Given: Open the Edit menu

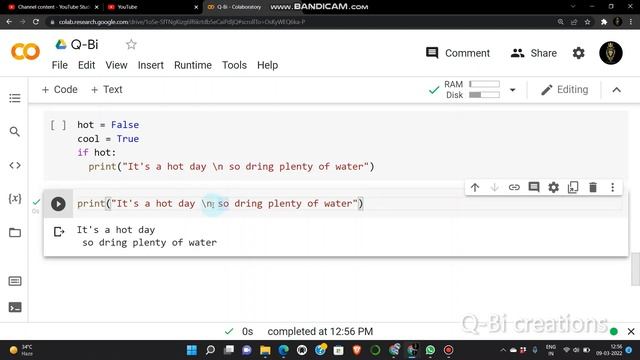Looking at the screenshot, I should coord(87,65).
